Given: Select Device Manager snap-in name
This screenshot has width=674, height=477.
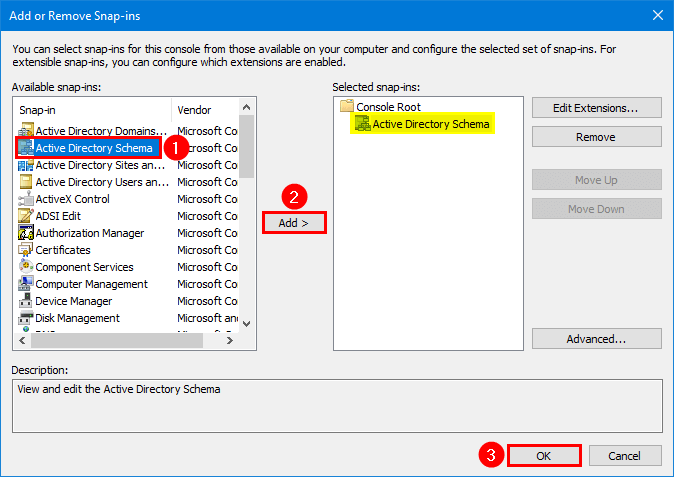Looking at the screenshot, I should point(74,301).
